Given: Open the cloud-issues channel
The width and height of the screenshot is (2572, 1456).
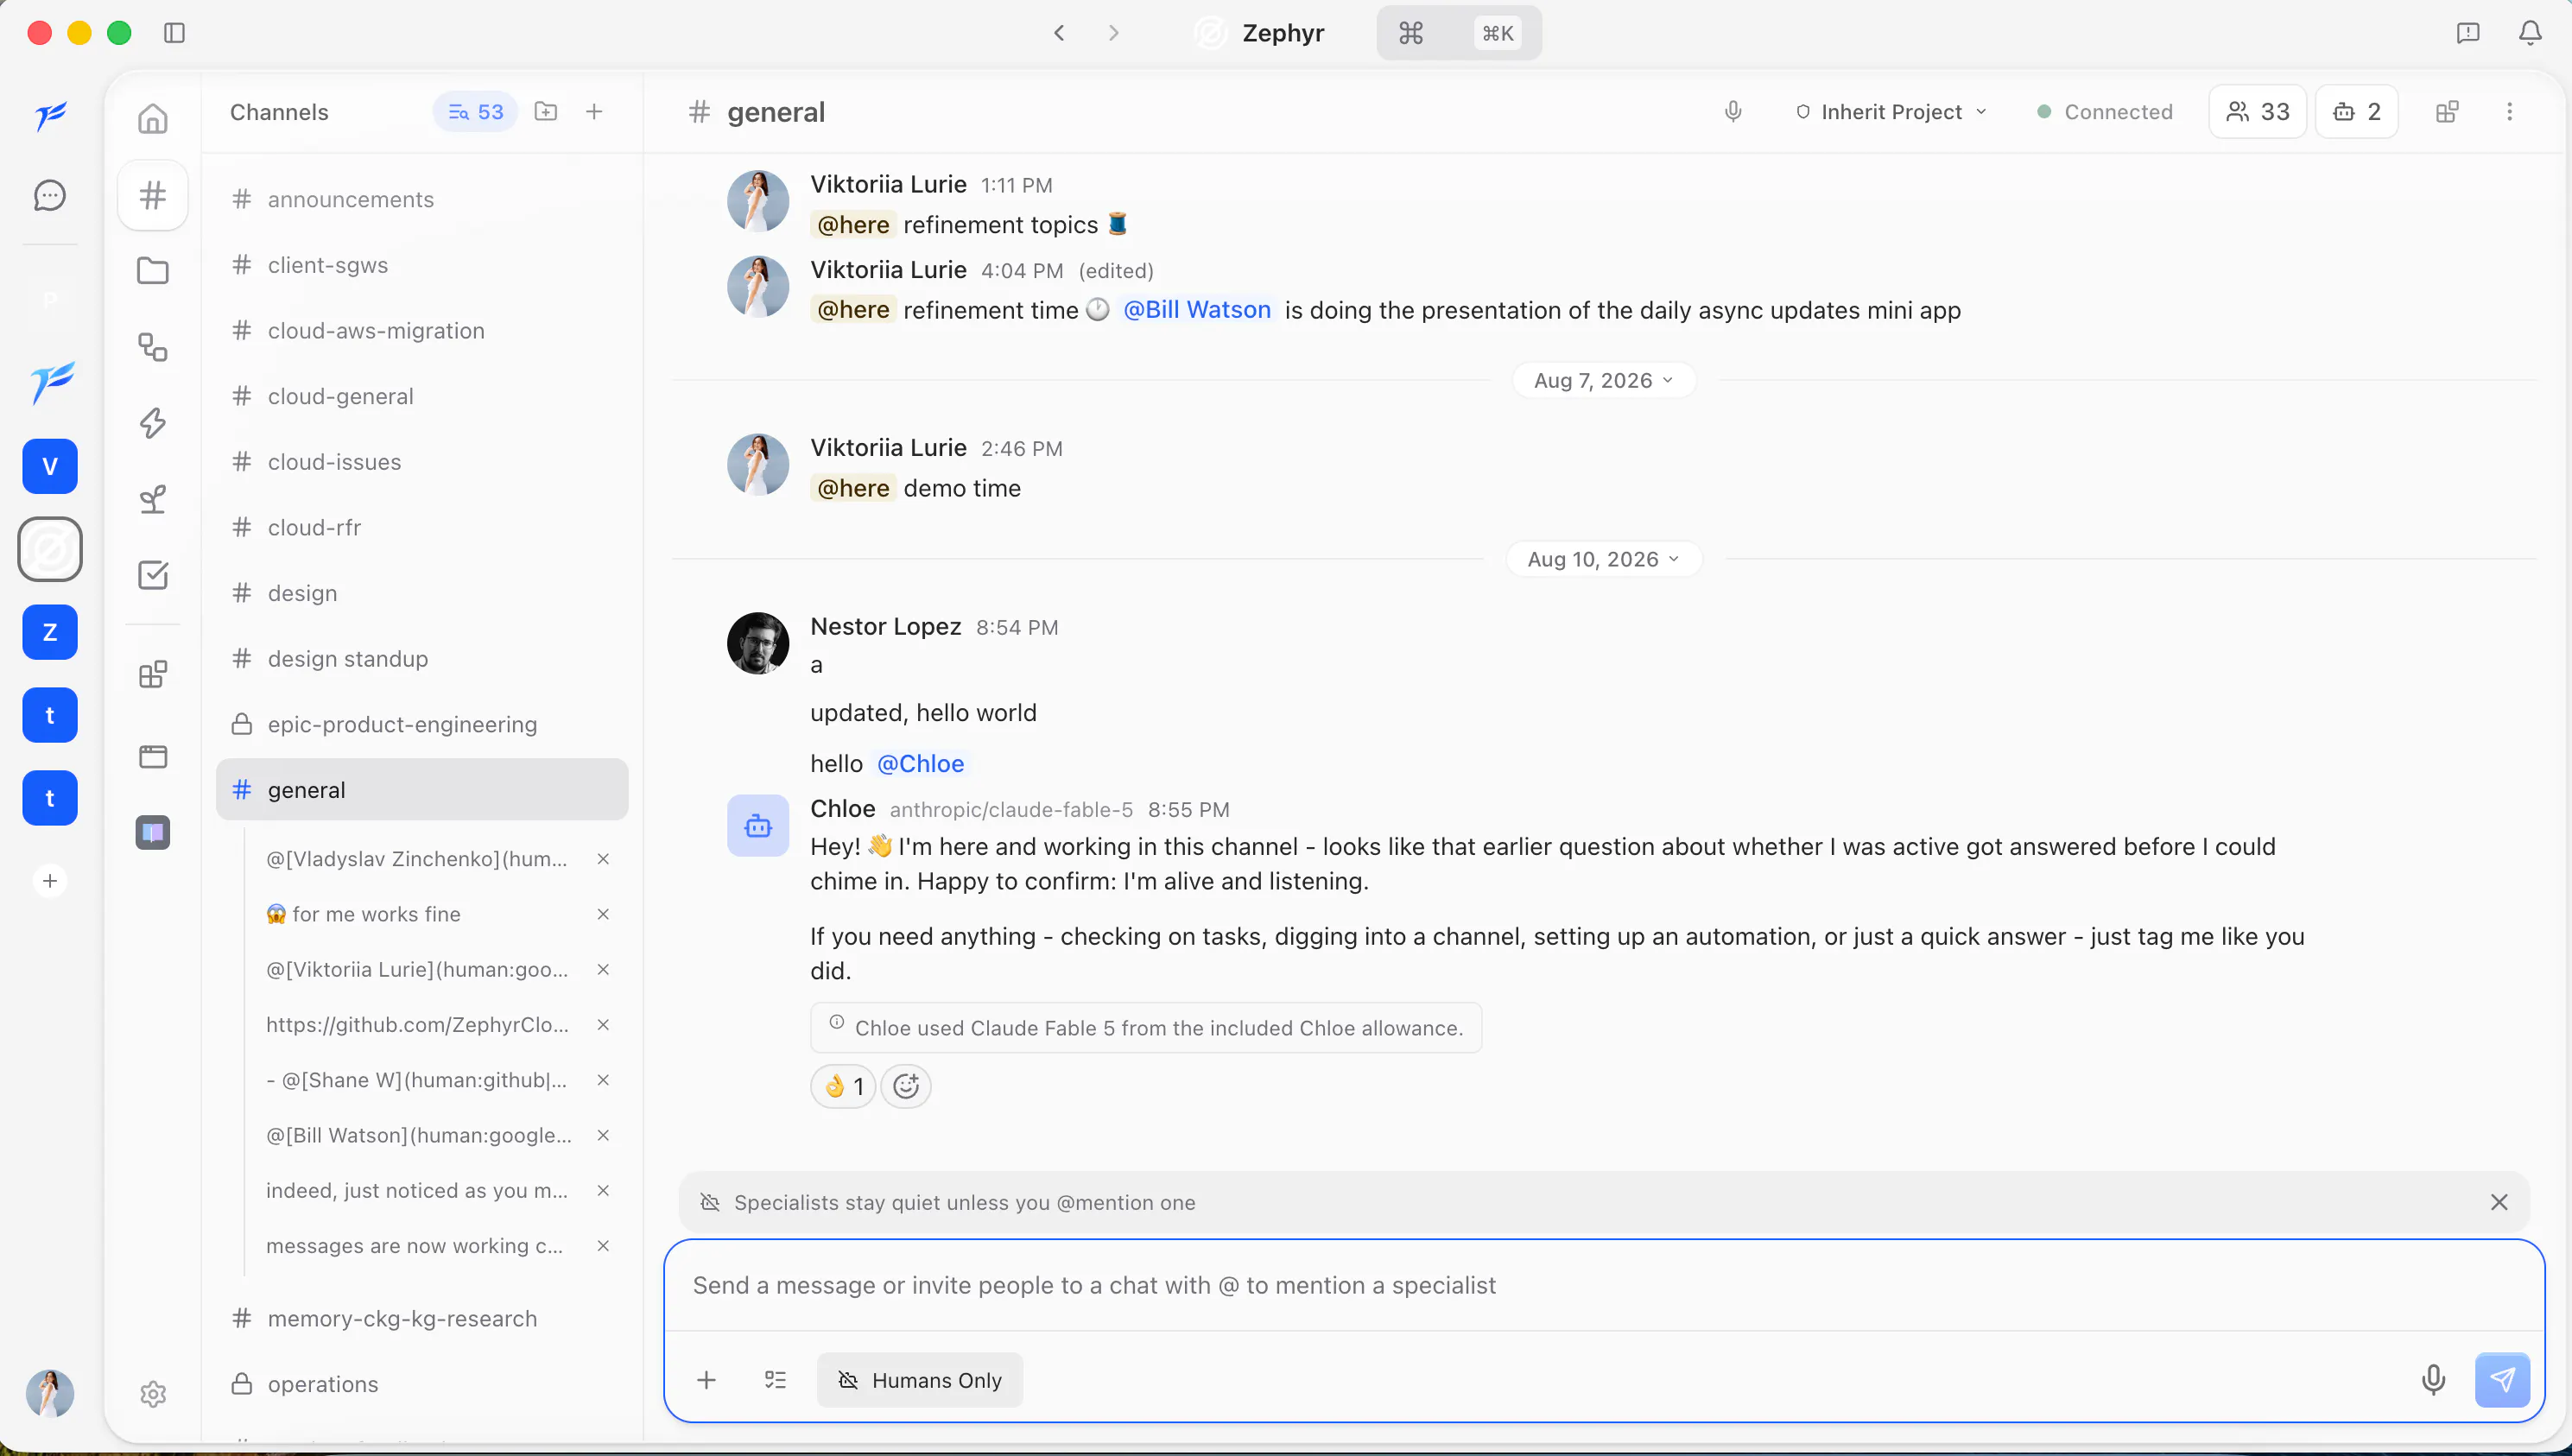Looking at the screenshot, I should pos(422,462).
